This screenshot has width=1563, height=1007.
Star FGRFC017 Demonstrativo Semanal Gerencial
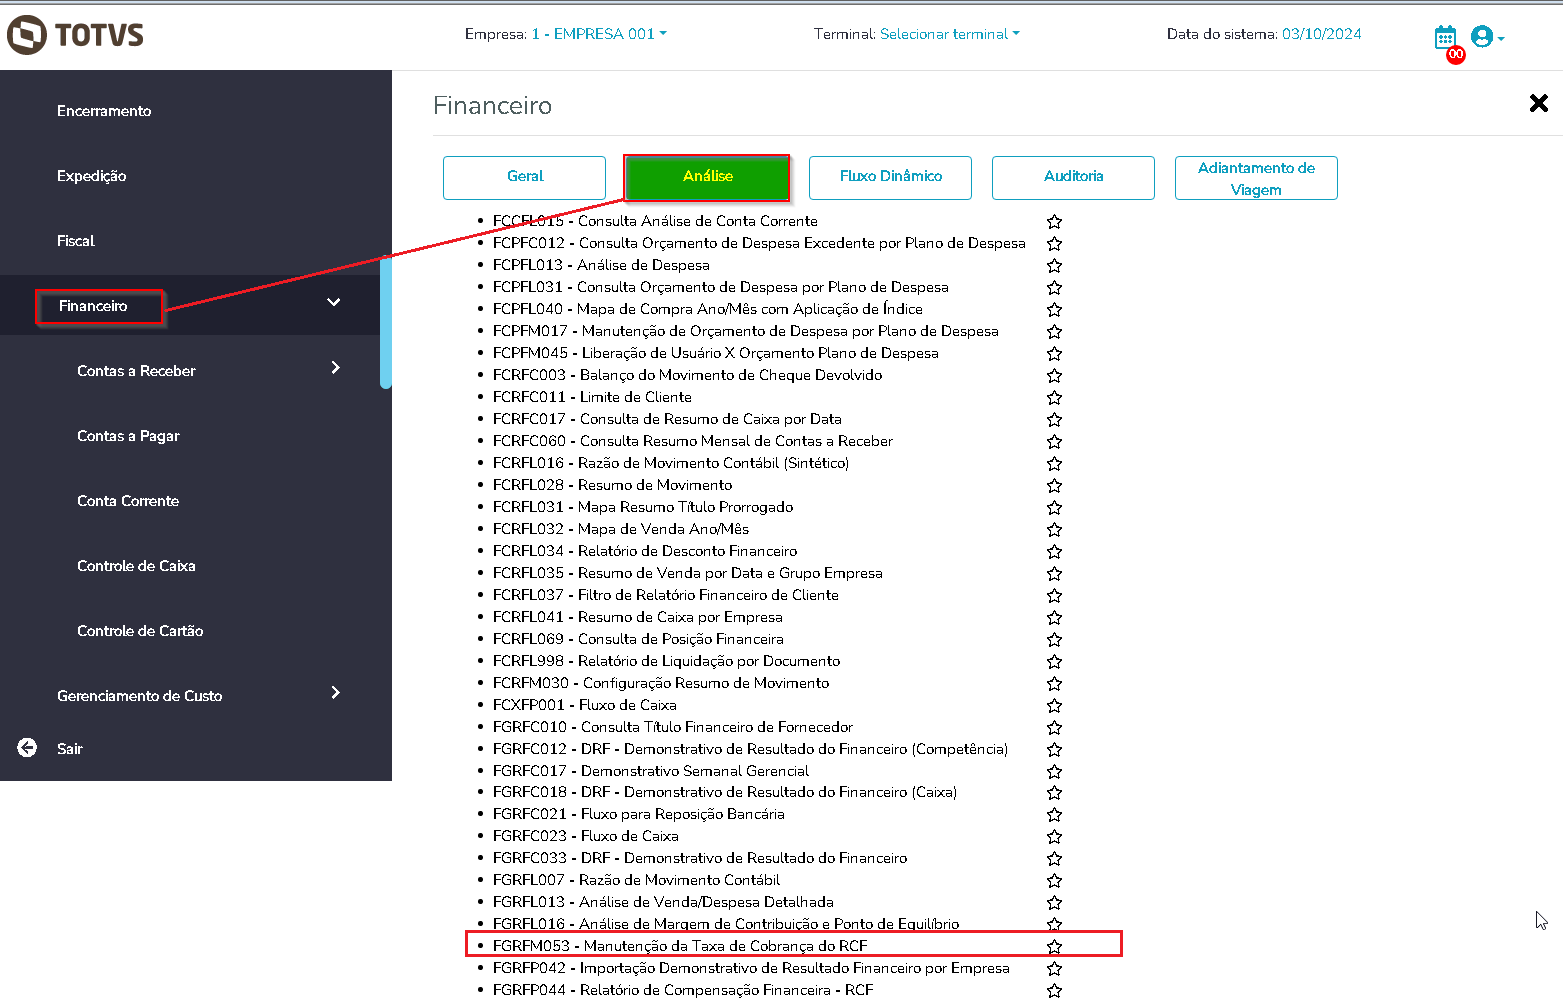(1054, 772)
